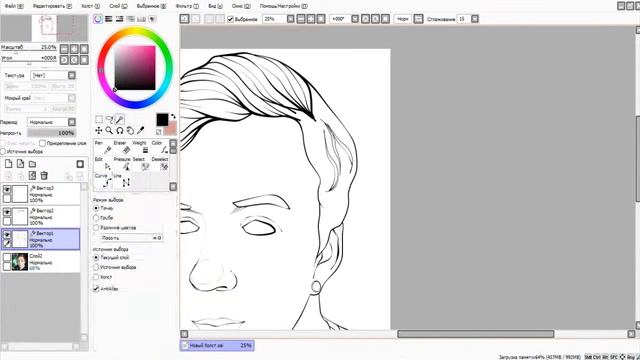The image size is (640, 360).
Task: Open the stabilizer value dropdown
Action: [475, 19]
